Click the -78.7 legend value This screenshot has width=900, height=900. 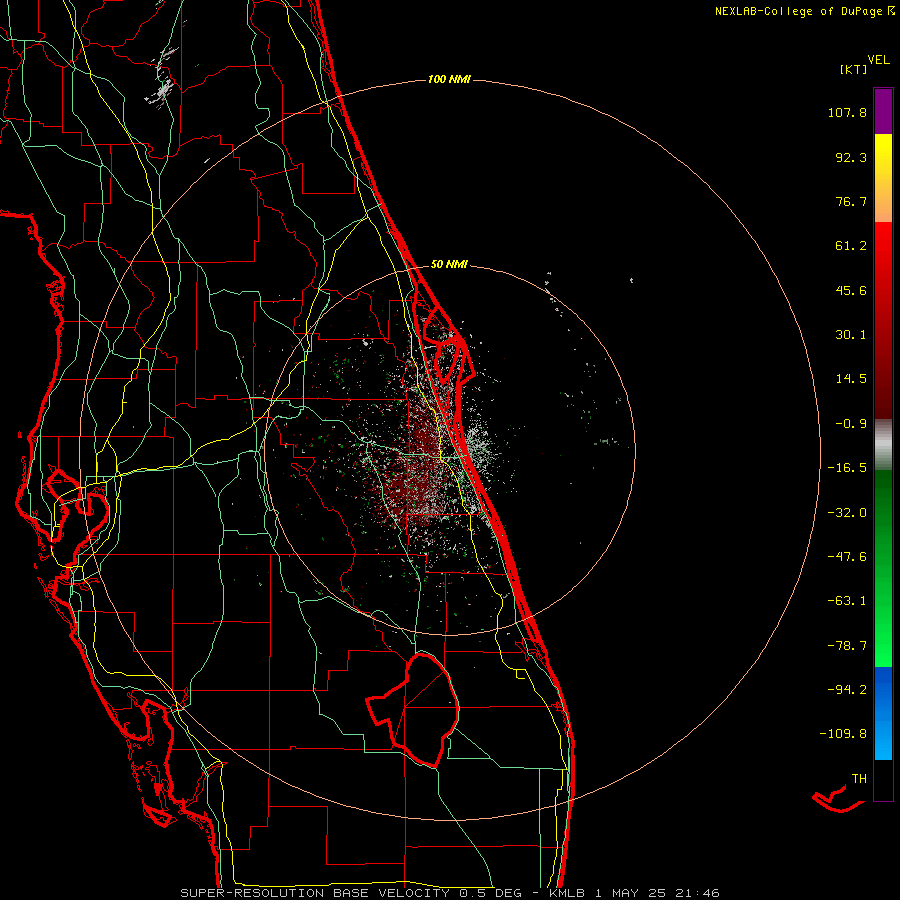847,646
